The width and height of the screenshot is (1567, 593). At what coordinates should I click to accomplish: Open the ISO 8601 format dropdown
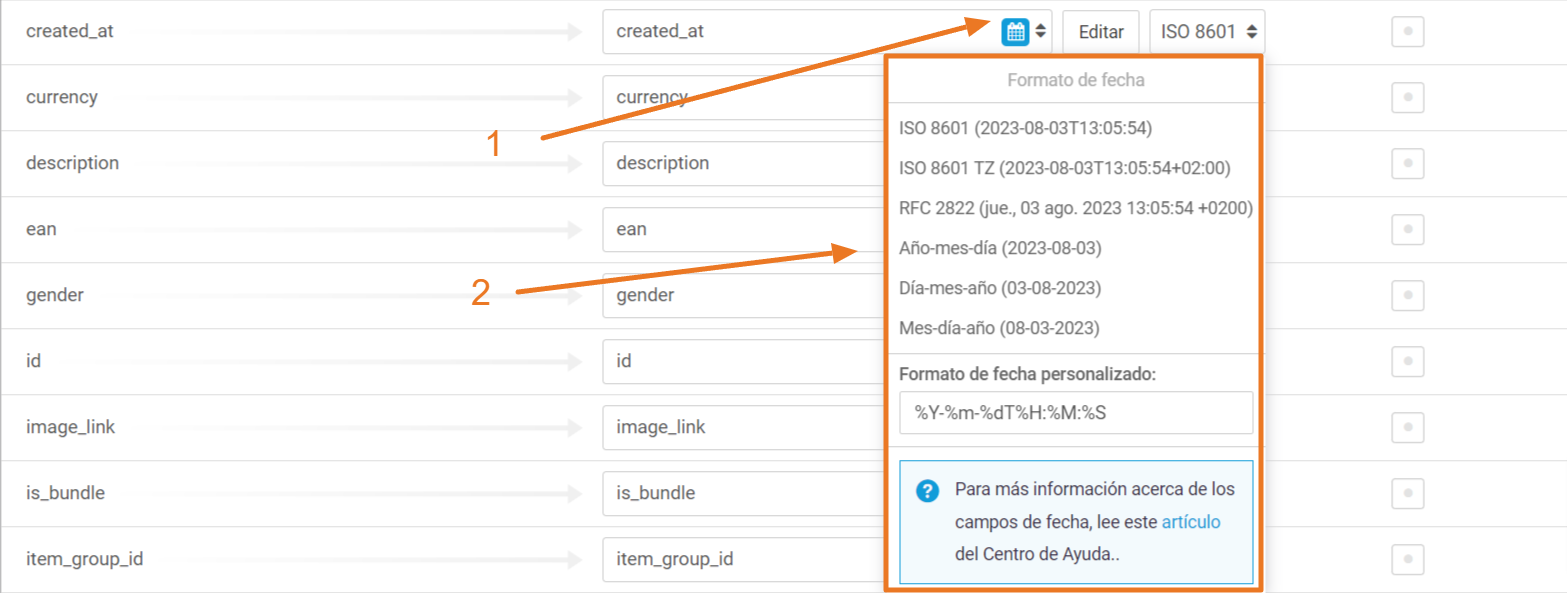click(x=1207, y=32)
